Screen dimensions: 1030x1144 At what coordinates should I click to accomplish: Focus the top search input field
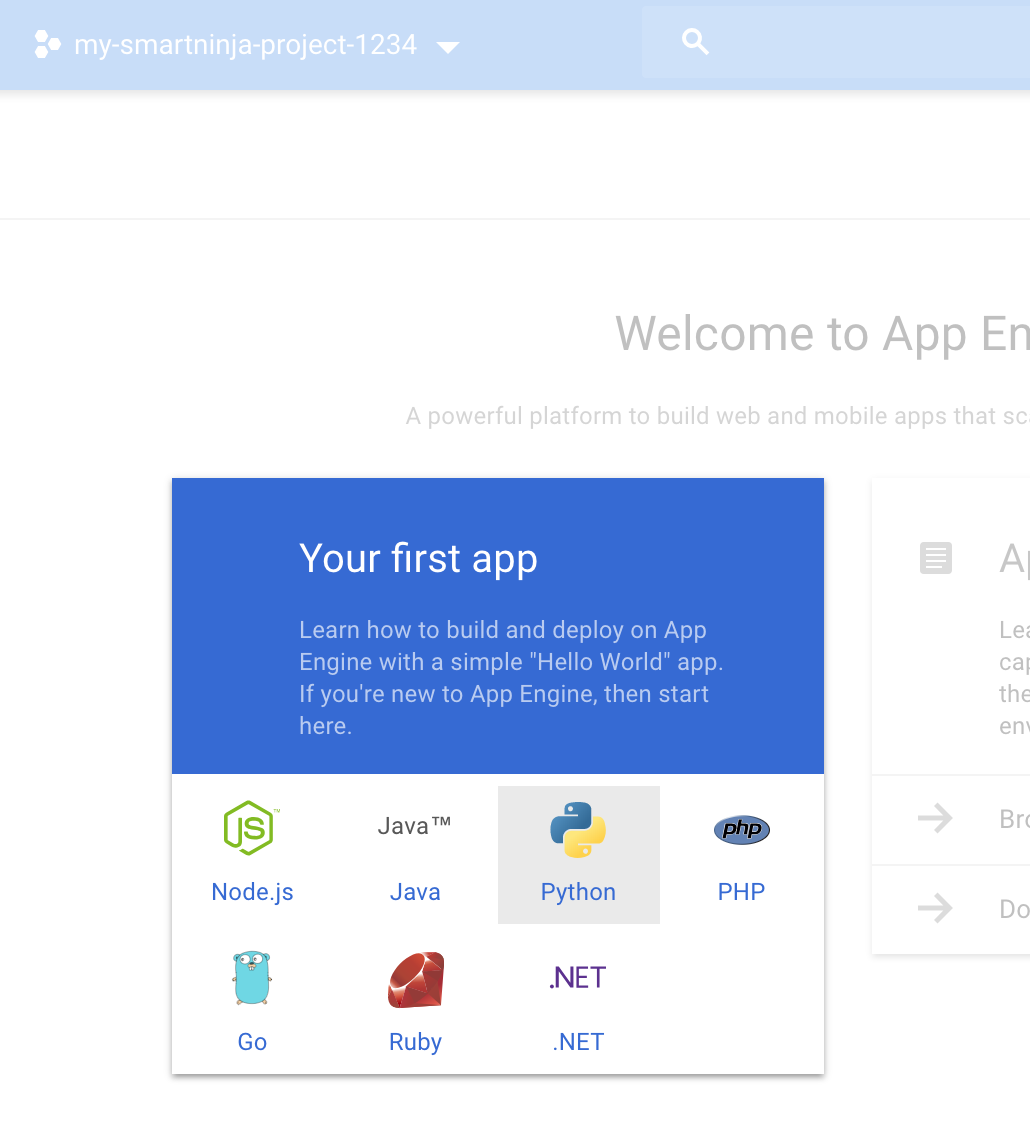[x=836, y=42]
